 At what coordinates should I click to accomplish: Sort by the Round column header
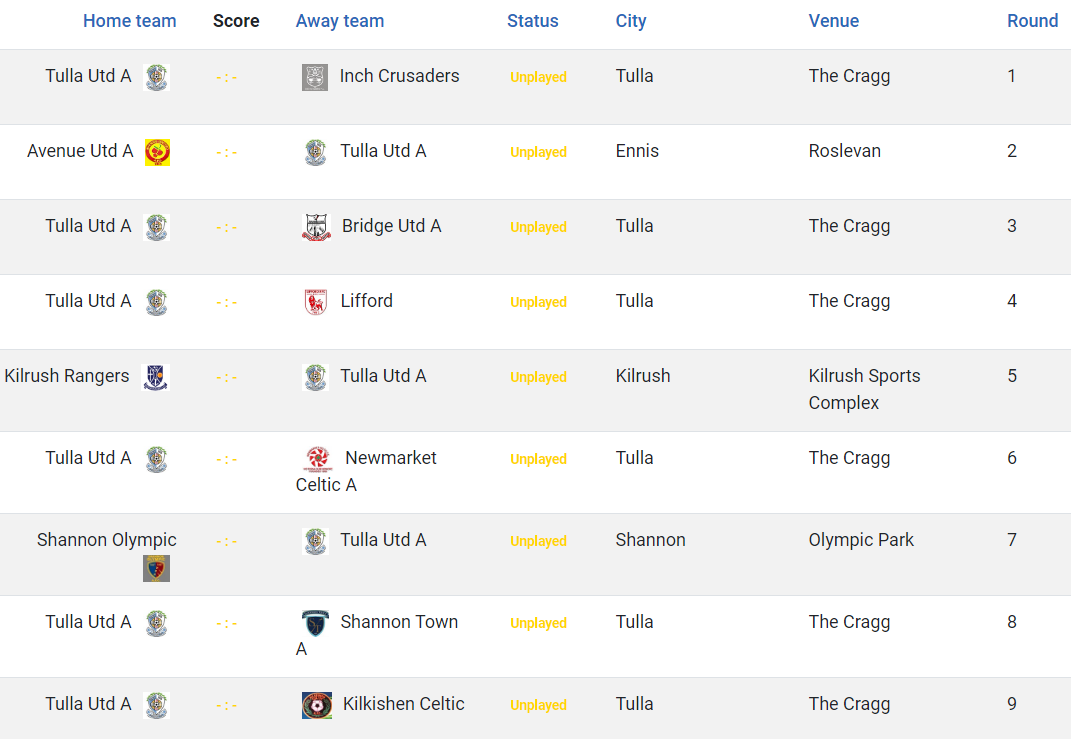[1032, 21]
